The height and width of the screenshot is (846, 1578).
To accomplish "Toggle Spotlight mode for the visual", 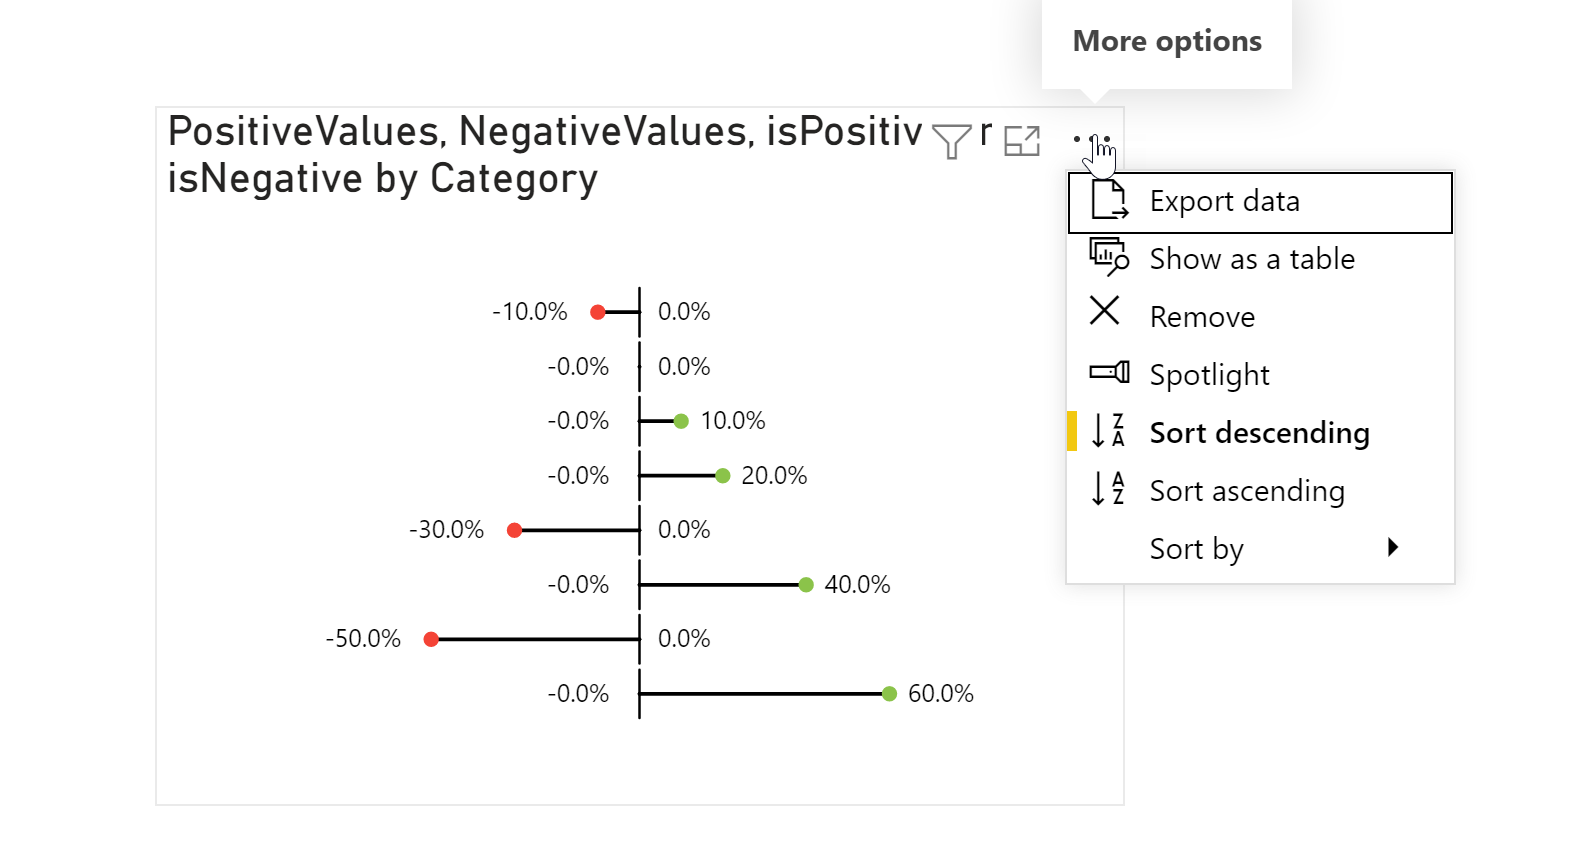I will coord(1209,373).
